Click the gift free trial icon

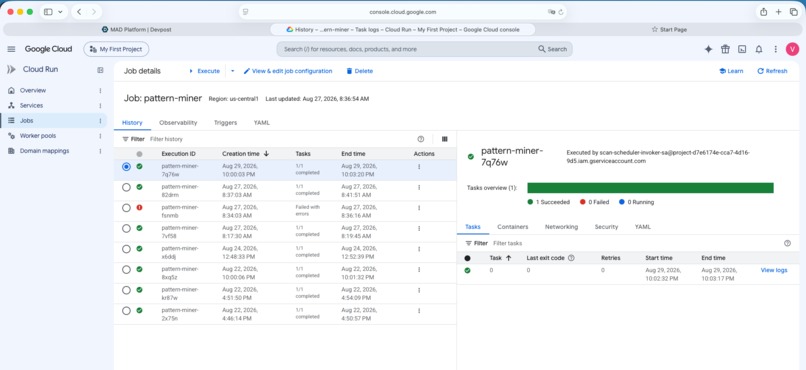725,49
